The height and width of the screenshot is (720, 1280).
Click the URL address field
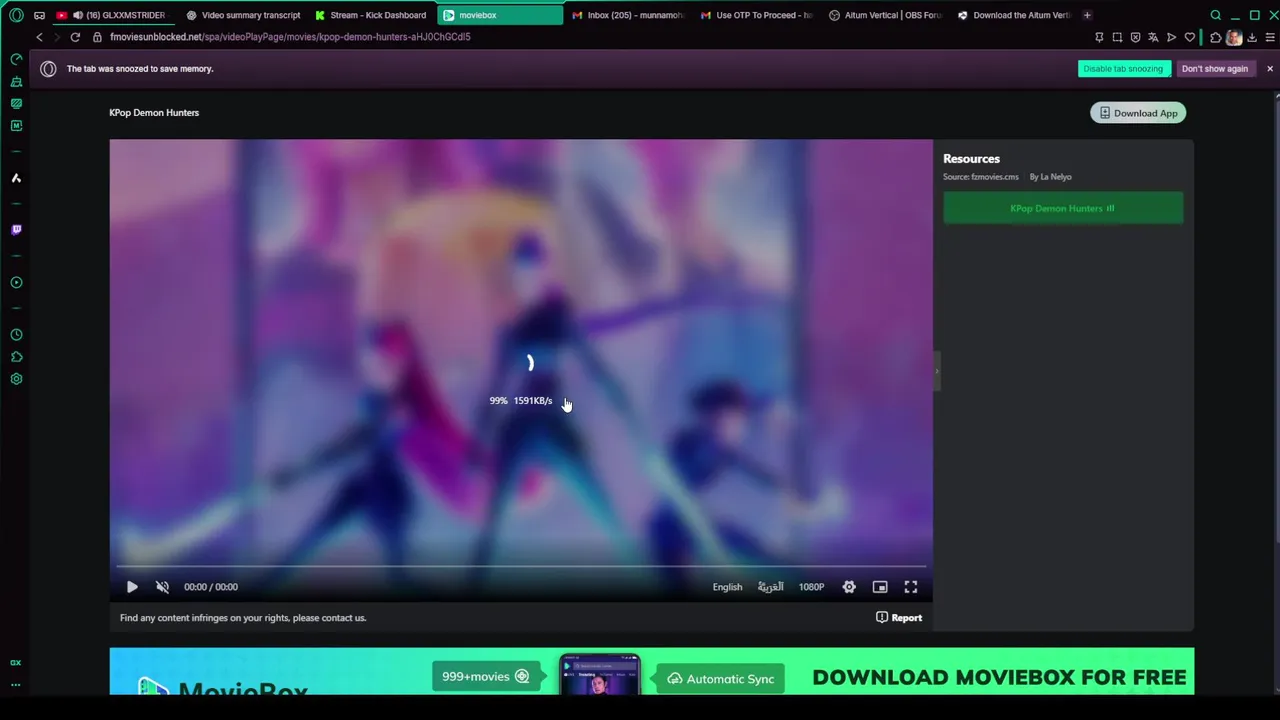click(x=590, y=37)
